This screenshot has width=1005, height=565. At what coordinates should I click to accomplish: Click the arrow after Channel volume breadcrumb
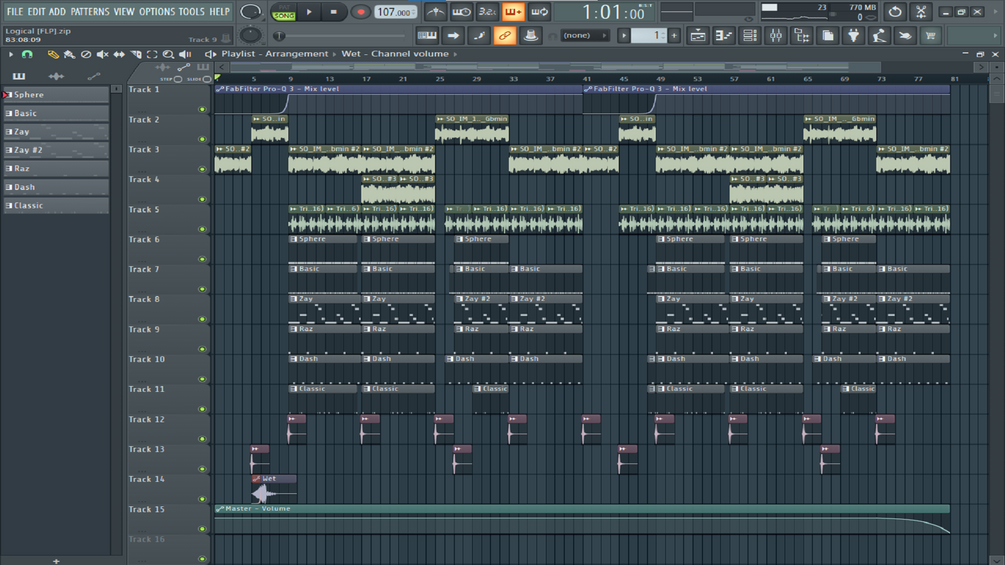(456, 54)
